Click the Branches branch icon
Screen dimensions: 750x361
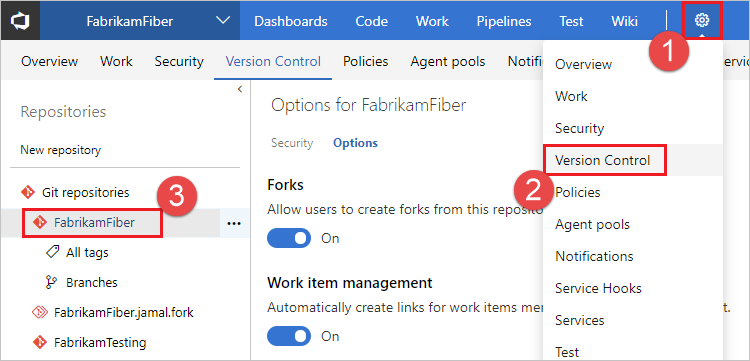[x=52, y=282]
